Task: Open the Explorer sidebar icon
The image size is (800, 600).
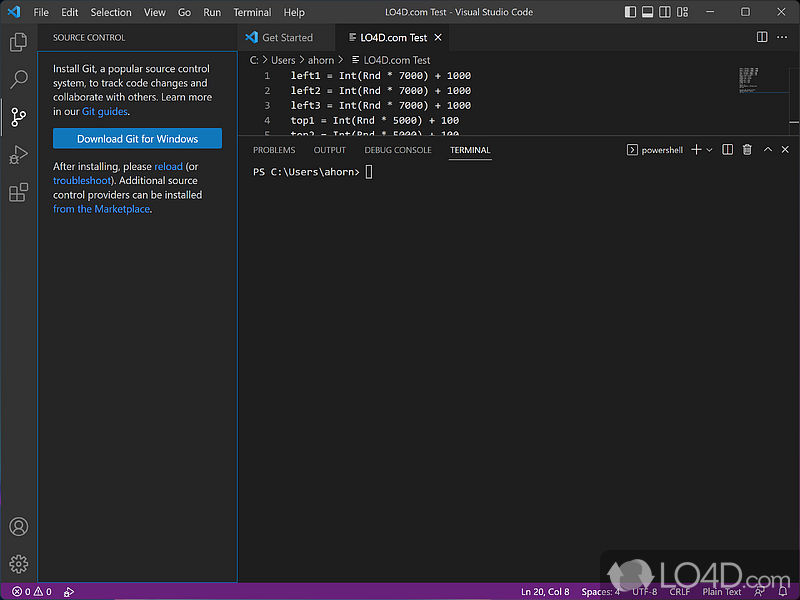Action: pyautogui.click(x=18, y=42)
